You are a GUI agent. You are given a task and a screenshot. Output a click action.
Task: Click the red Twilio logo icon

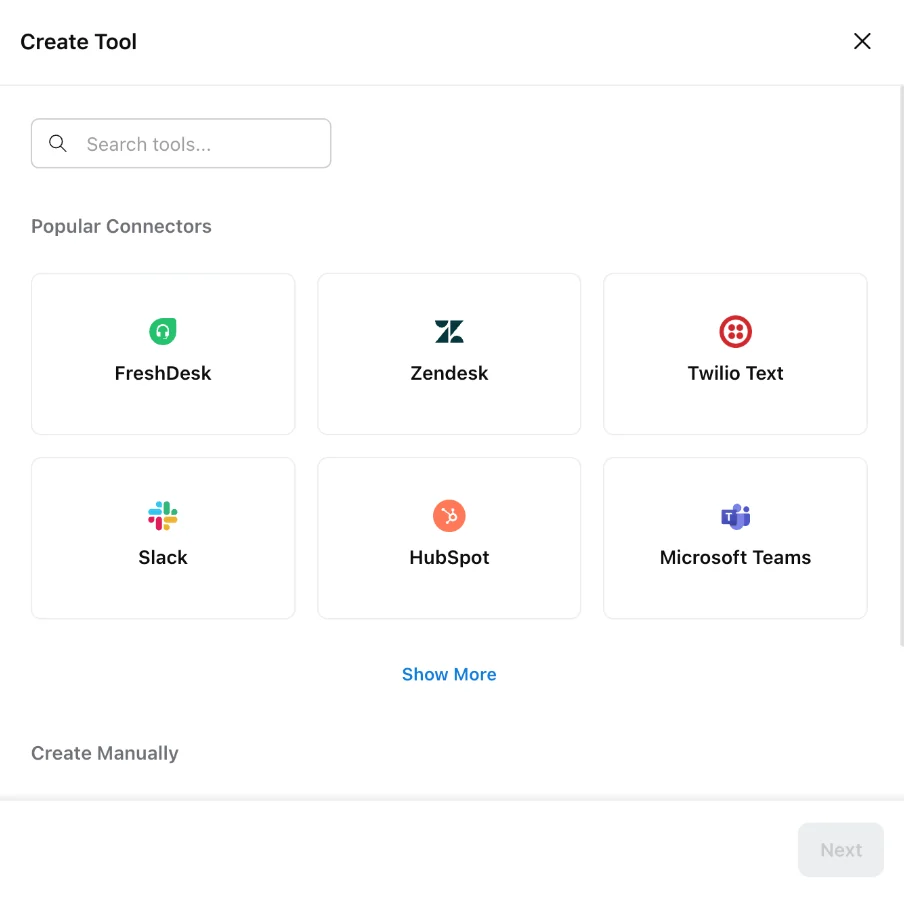pos(735,331)
